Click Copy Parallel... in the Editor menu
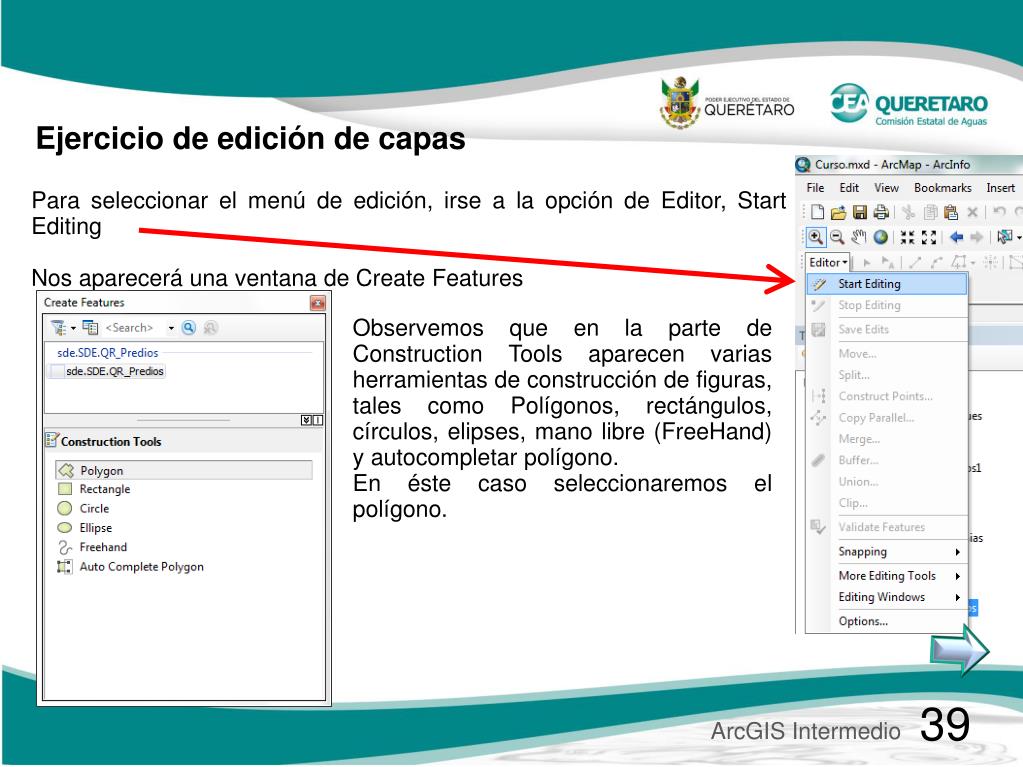This screenshot has height=767, width=1023. click(887, 417)
